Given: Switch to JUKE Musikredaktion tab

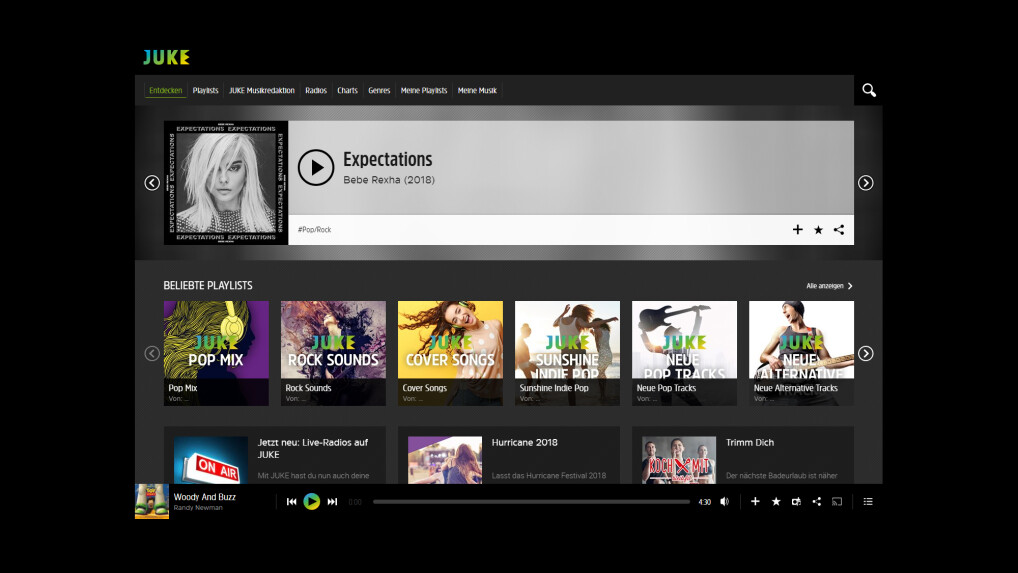Looking at the screenshot, I should pos(262,91).
